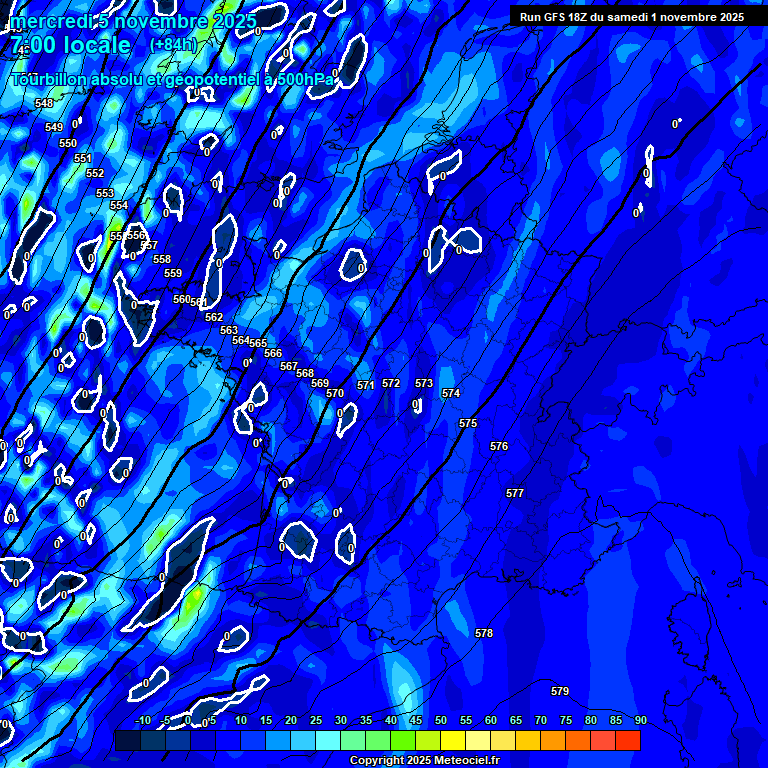
Task: Click the '(+84h)' forecast offset label
Action: click(174, 45)
